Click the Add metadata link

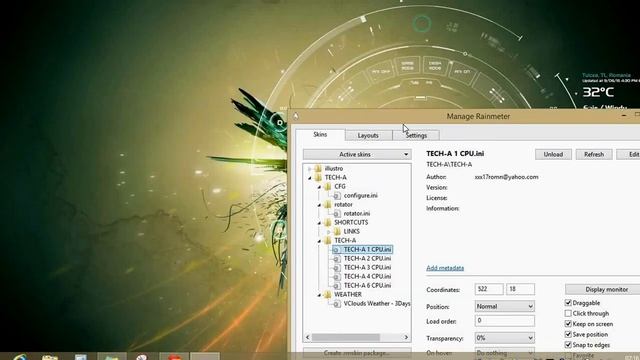(445, 268)
